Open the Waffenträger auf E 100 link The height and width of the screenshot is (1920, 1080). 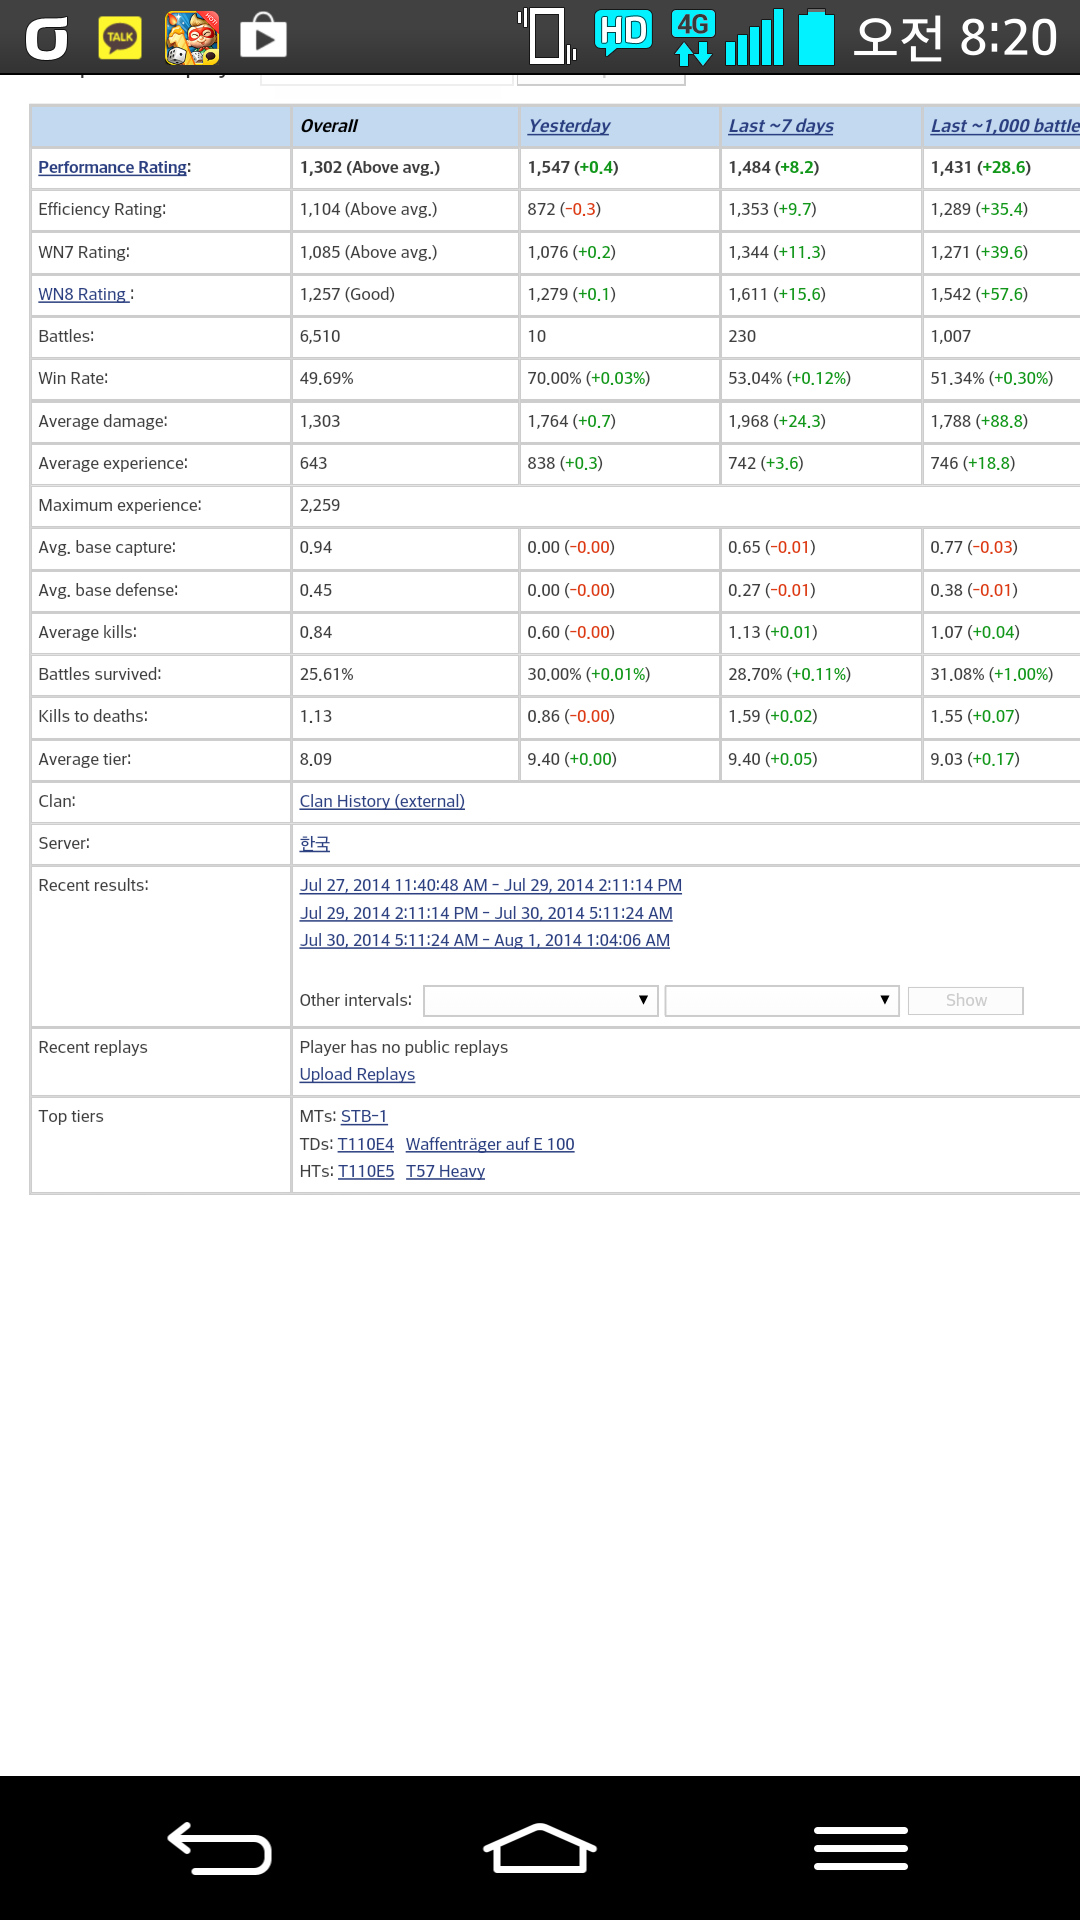490,1144
